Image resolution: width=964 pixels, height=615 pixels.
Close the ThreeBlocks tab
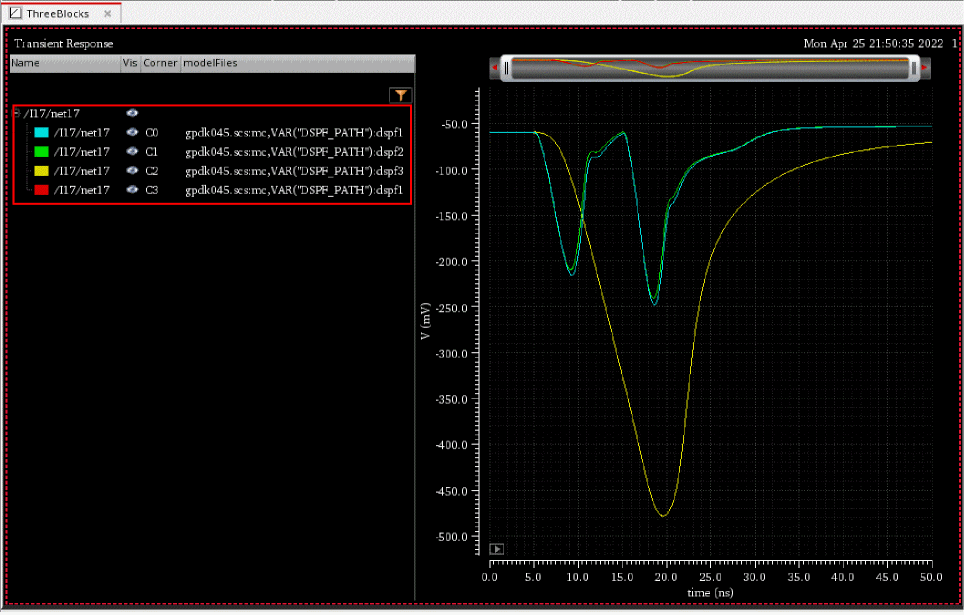tap(108, 14)
